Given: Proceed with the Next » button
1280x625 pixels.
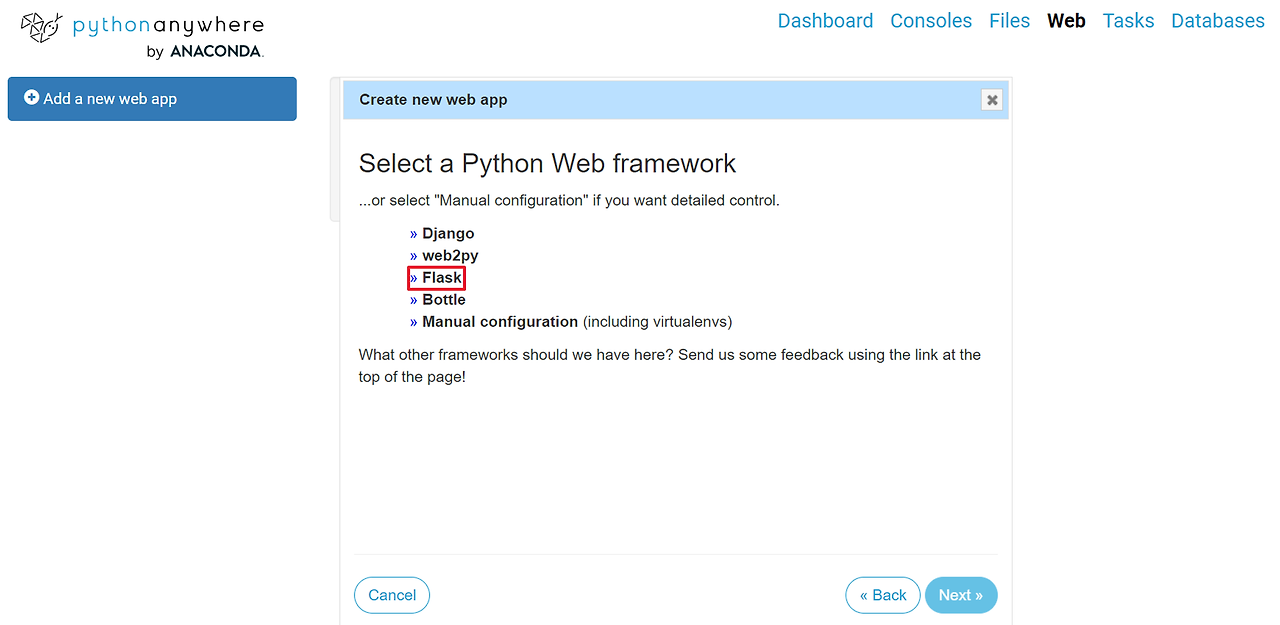Looking at the screenshot, I should (x=961, y=595).
